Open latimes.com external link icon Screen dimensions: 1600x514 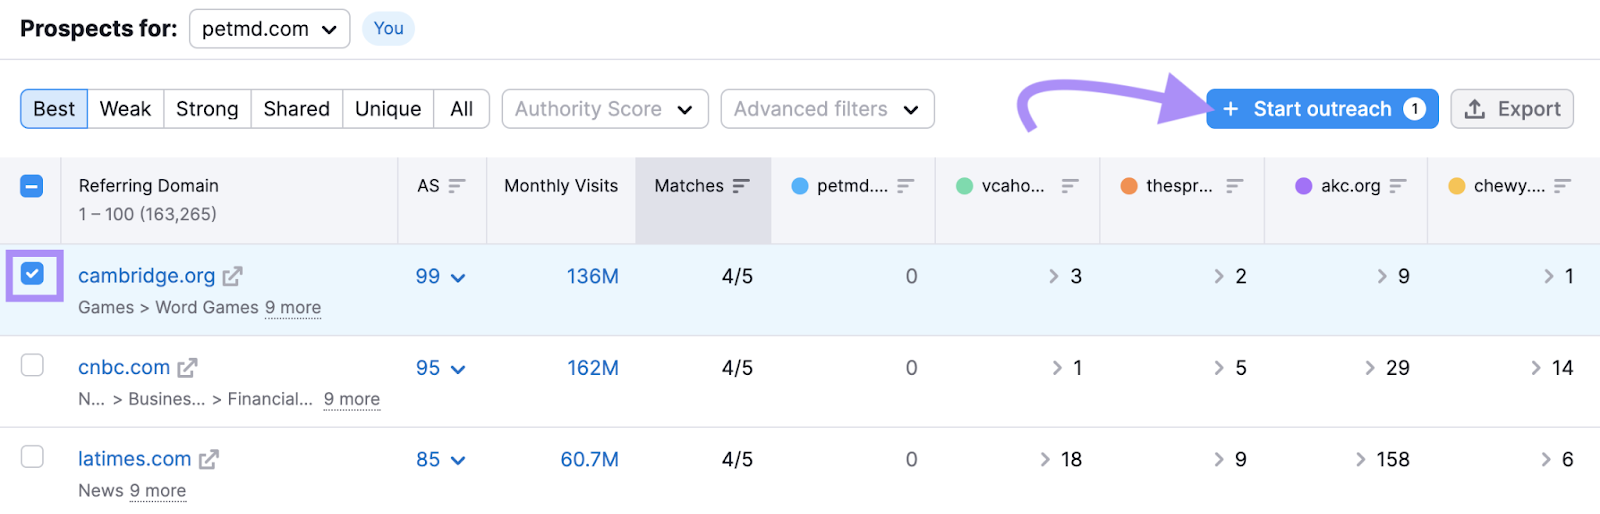pyautogui.click(x=208, y=460)
